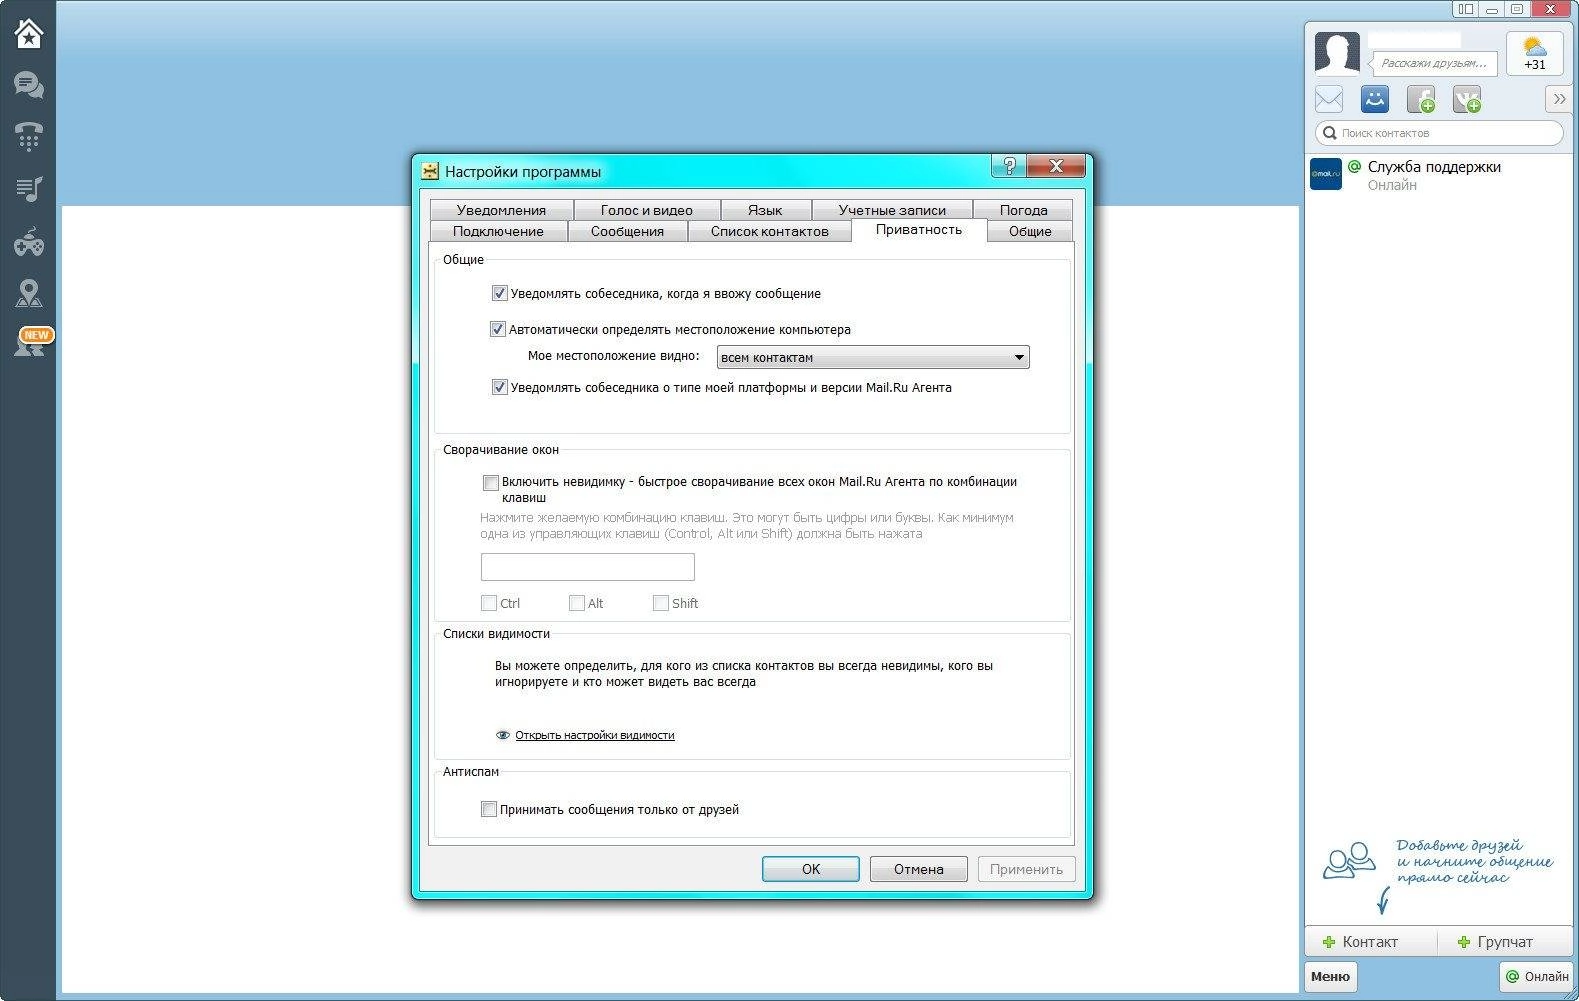The image size is (1579, 1001).
Task: Open the Меню button
Action: coord(1330,976)
